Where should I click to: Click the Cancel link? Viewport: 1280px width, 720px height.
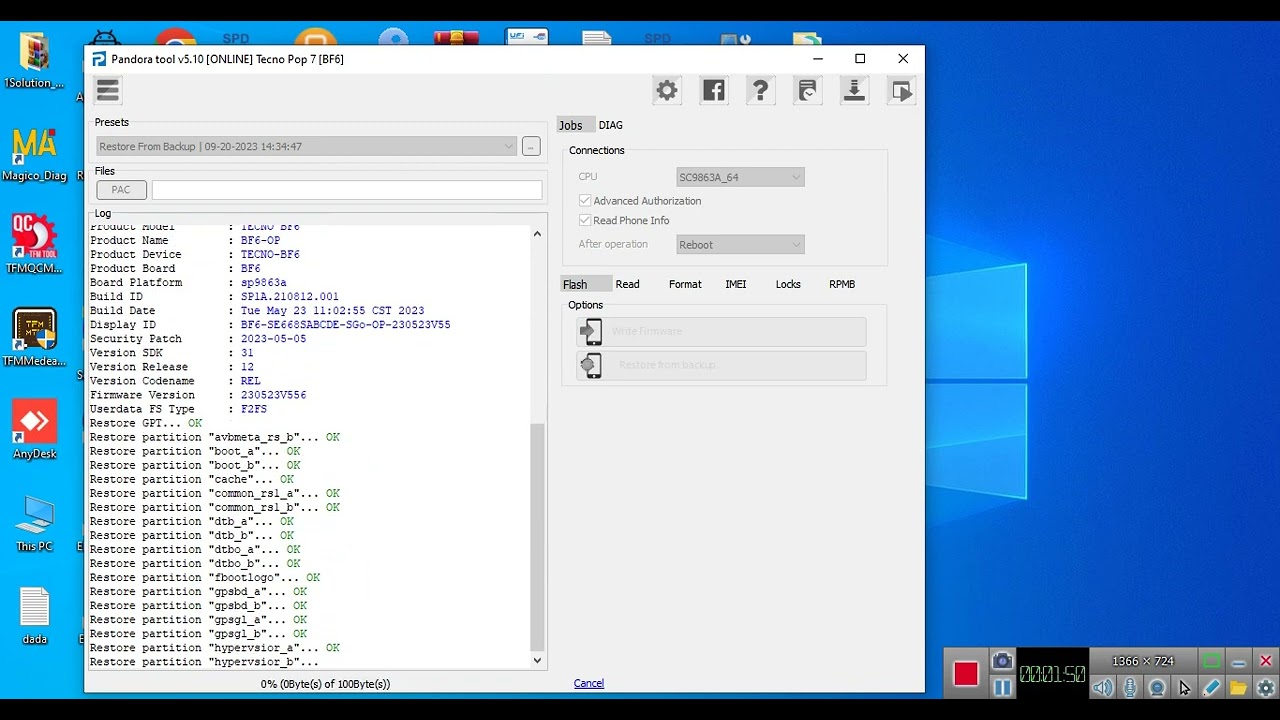[589, 683]
